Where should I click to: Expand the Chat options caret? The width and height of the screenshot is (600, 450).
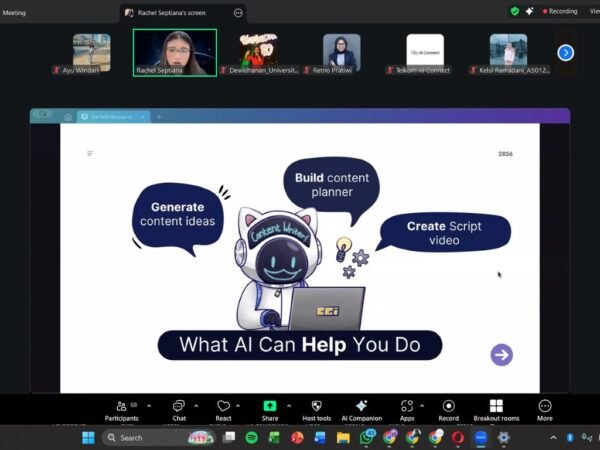pos(196,406)
